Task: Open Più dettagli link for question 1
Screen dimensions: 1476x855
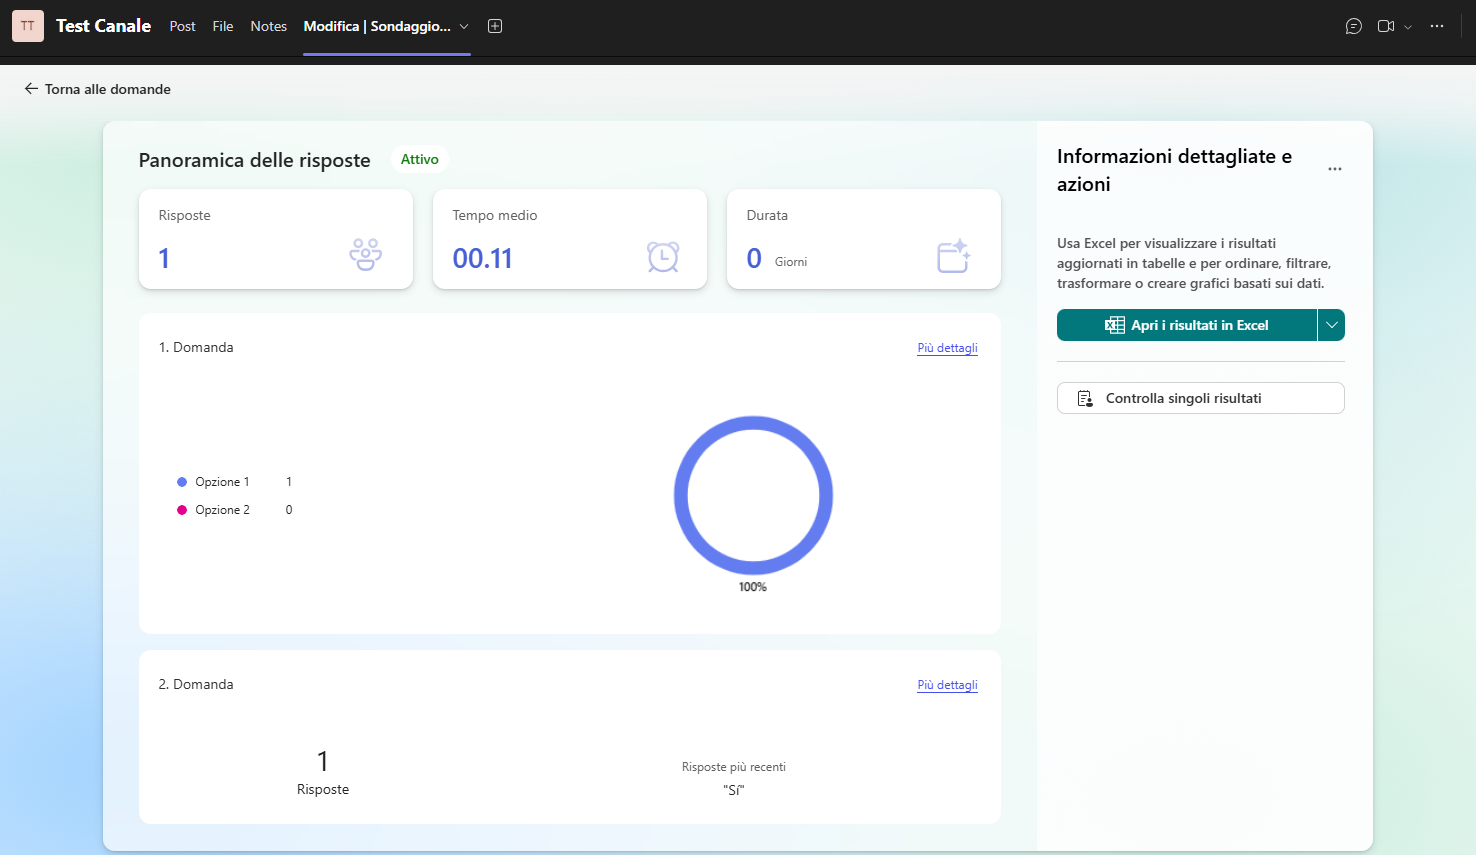Action: (947, 348)
